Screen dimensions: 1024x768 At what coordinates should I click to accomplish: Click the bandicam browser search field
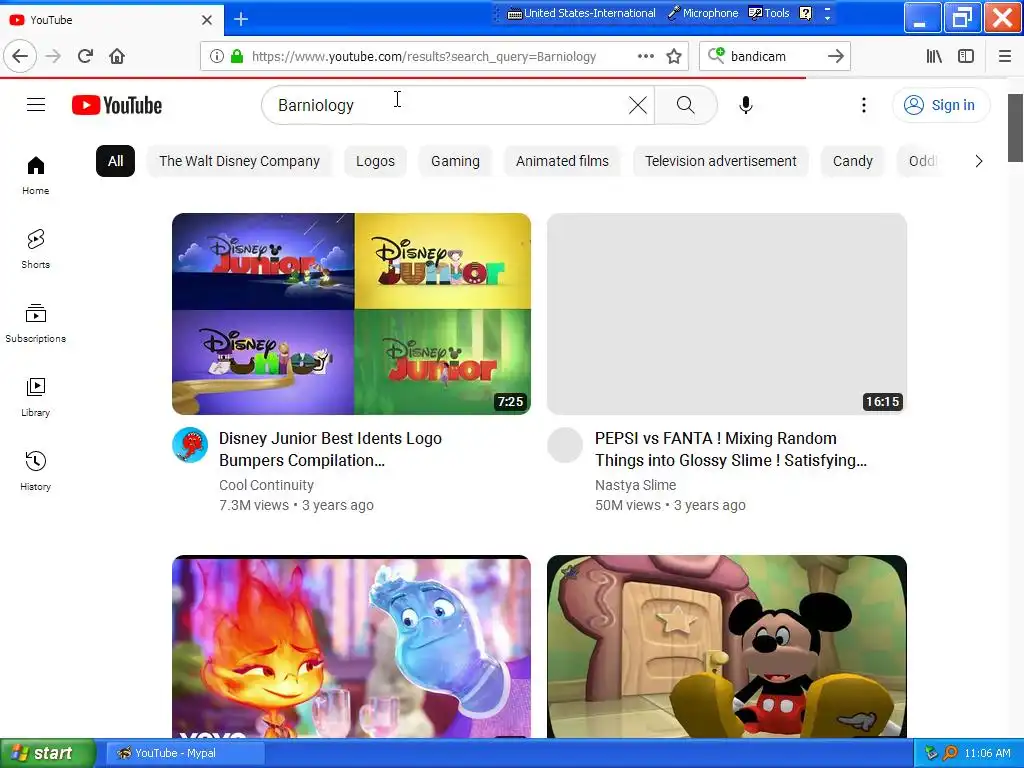[x=774, y=56]
